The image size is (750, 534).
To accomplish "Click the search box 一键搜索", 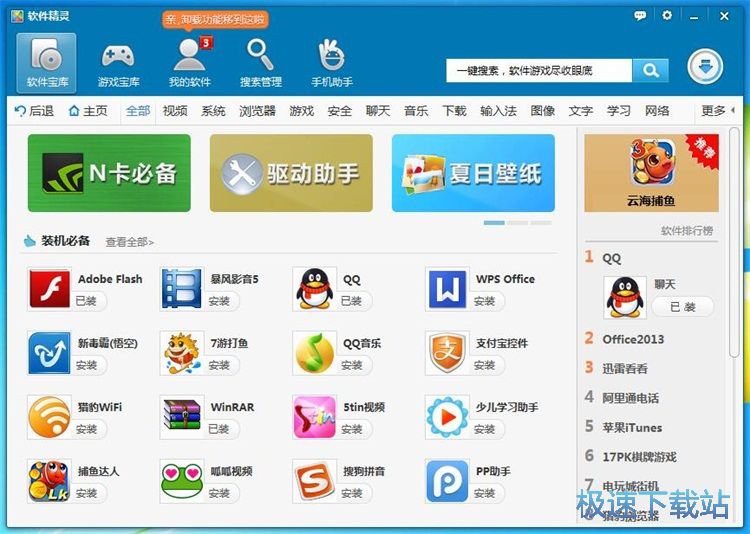I will click(539, 70).
